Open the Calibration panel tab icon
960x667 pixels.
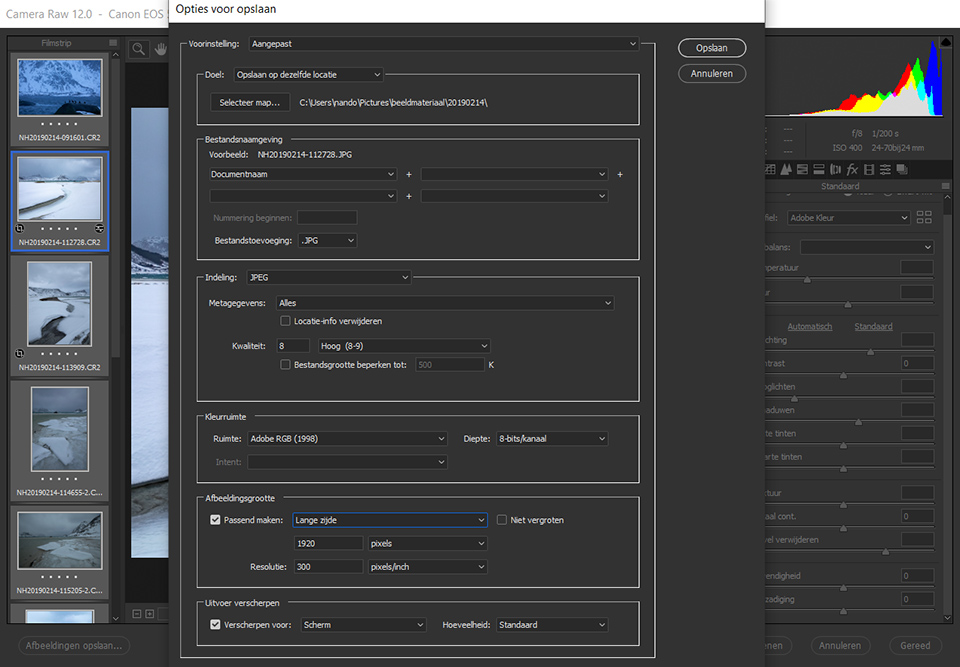(869, 170)
